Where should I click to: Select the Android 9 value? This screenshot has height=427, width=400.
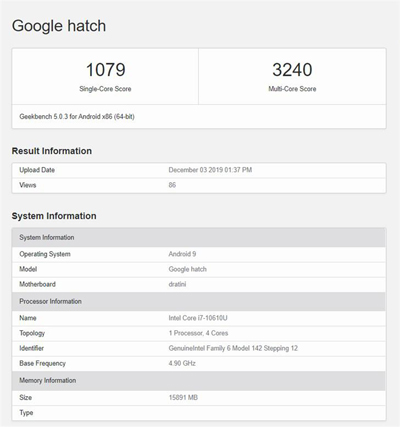click(182, 254)
